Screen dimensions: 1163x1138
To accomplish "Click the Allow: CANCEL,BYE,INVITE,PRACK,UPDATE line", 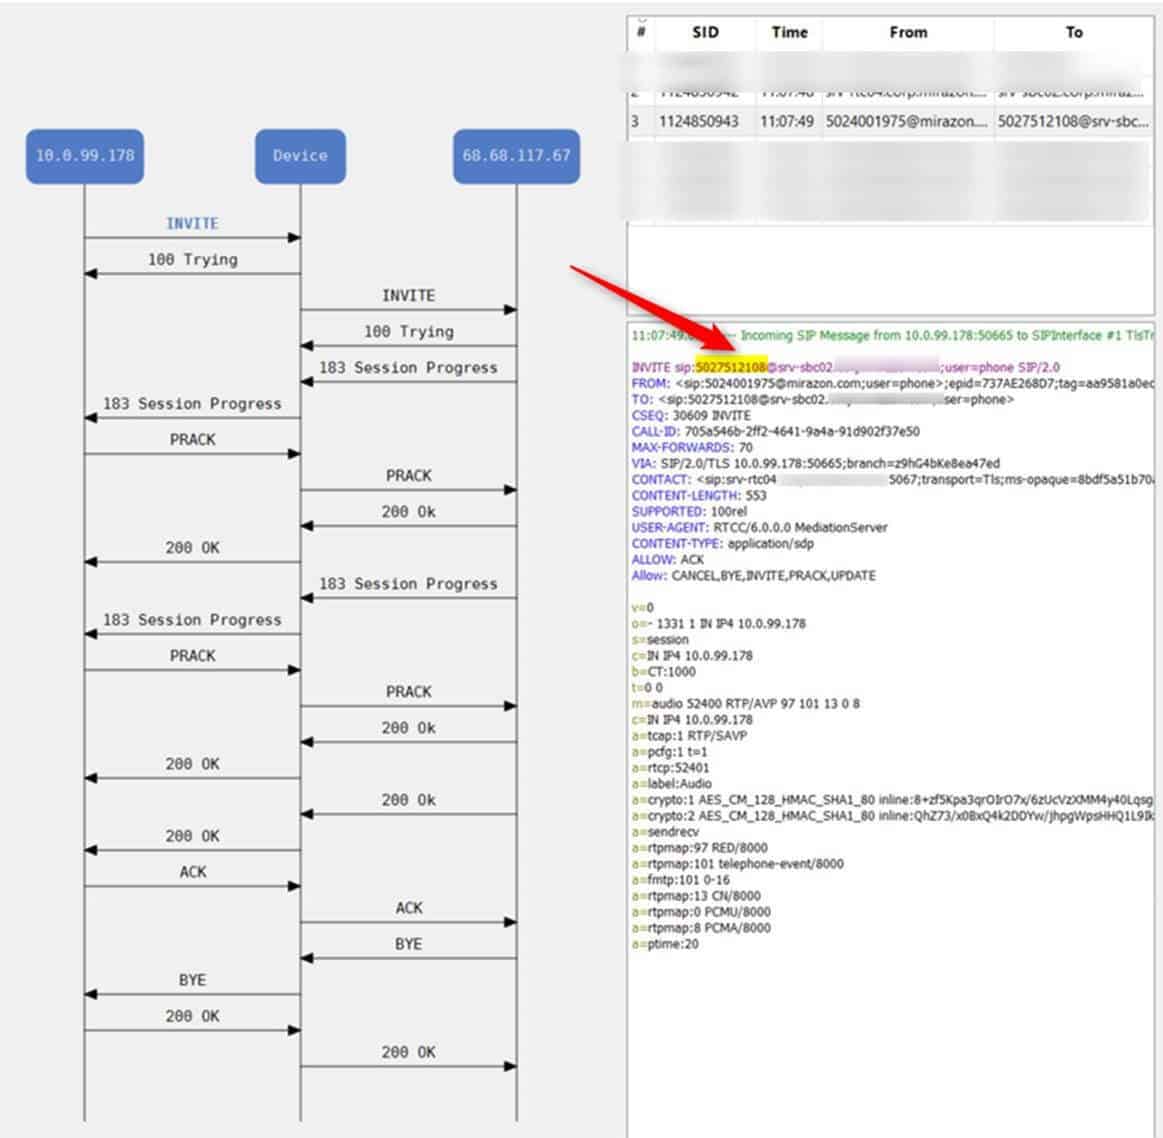I will (x=754, y=576).
